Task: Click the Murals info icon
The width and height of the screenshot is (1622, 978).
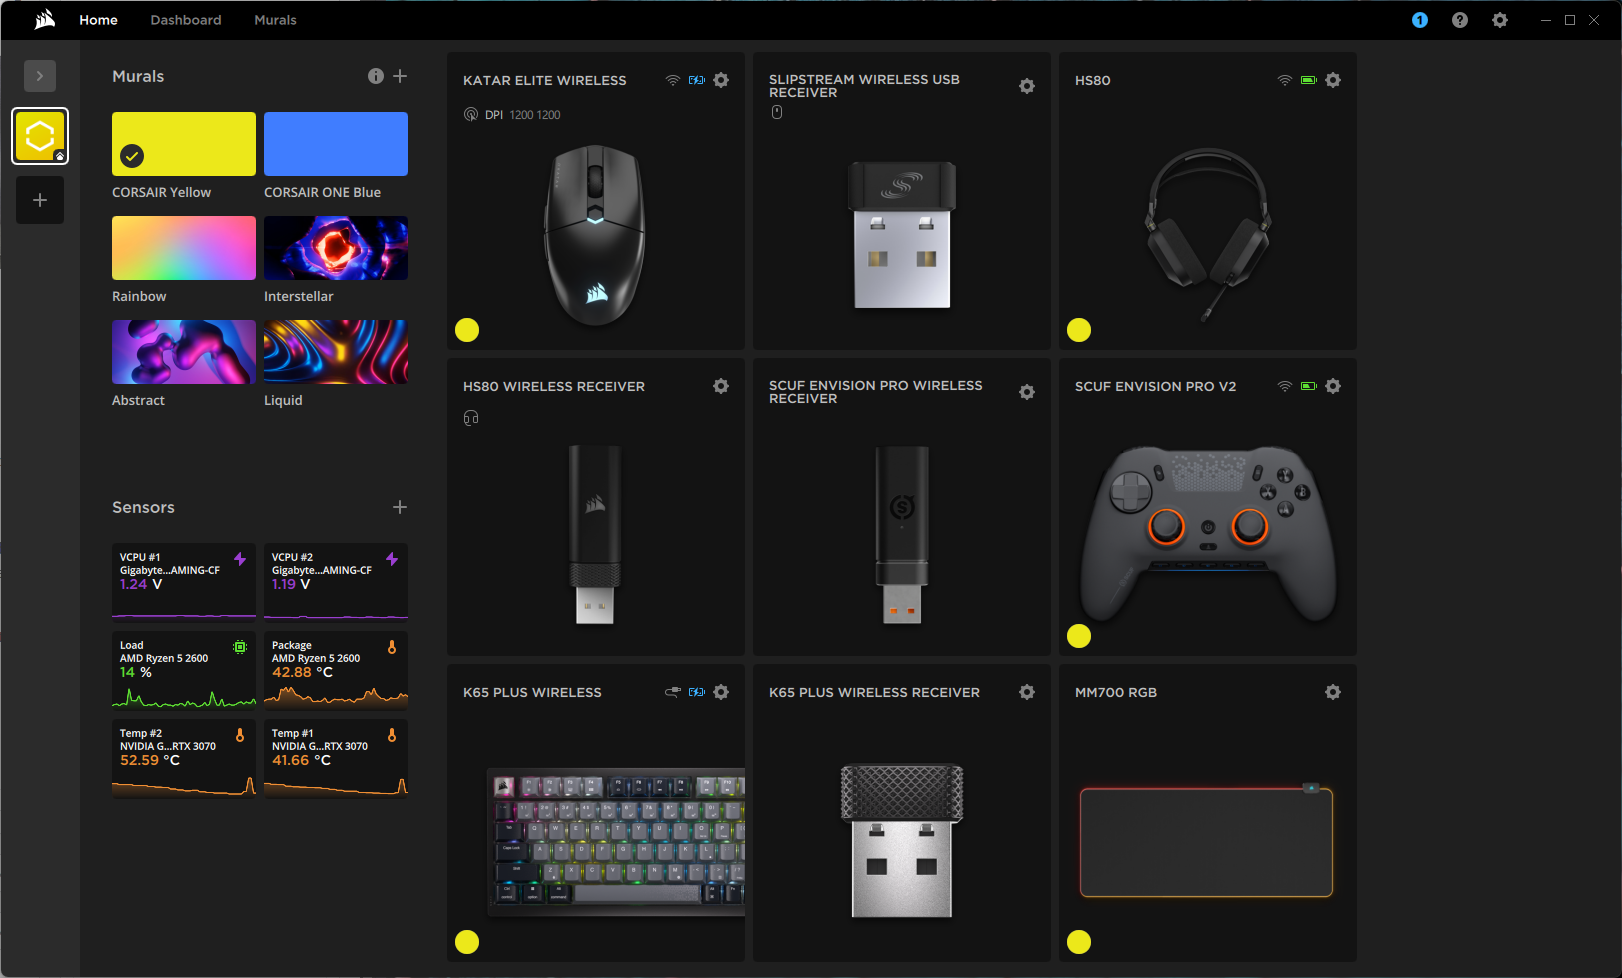Action: coord(376,76)
